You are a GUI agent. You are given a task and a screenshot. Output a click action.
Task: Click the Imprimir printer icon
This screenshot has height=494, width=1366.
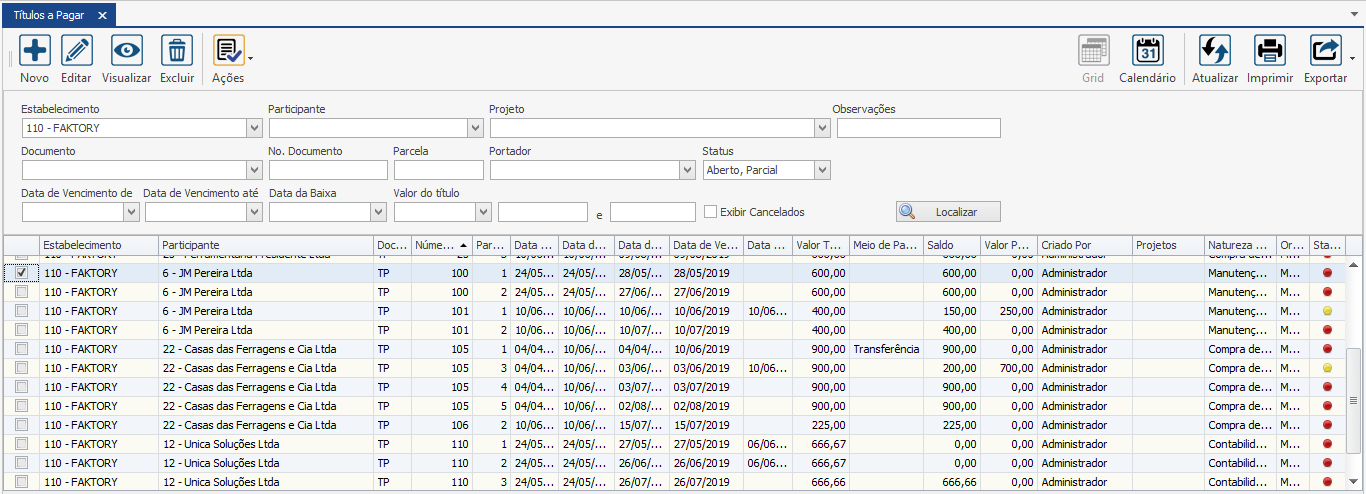(x=1270, y=51)
